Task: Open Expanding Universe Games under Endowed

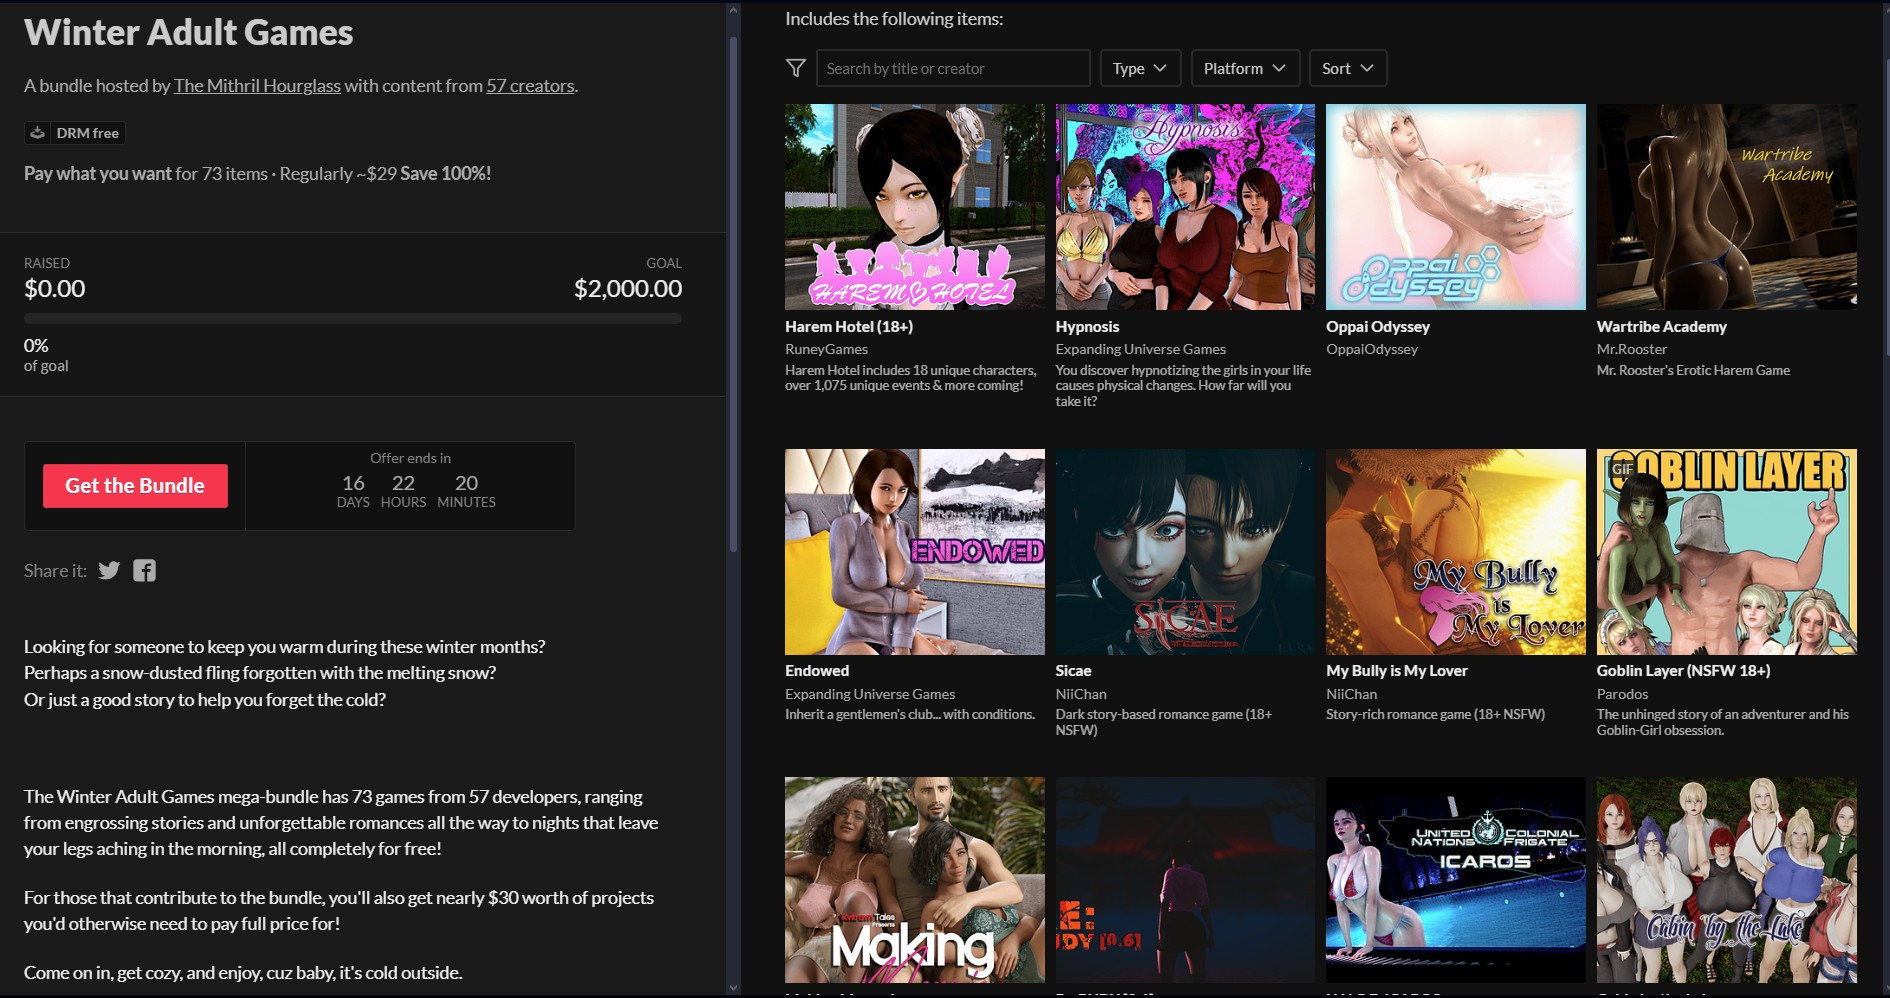Action: (870, 694)
